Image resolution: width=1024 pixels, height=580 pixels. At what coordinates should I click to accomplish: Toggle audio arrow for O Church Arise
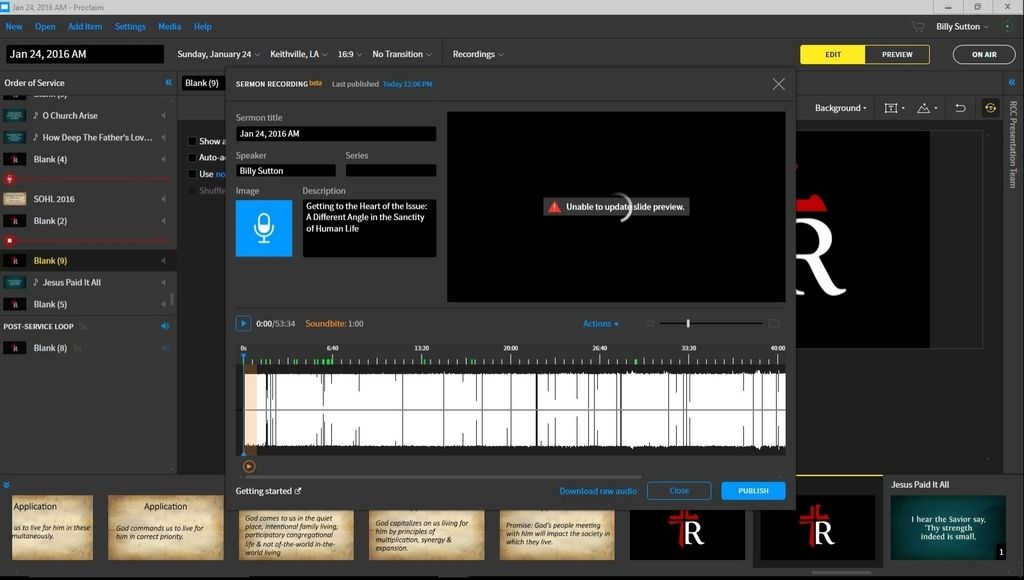163,116
